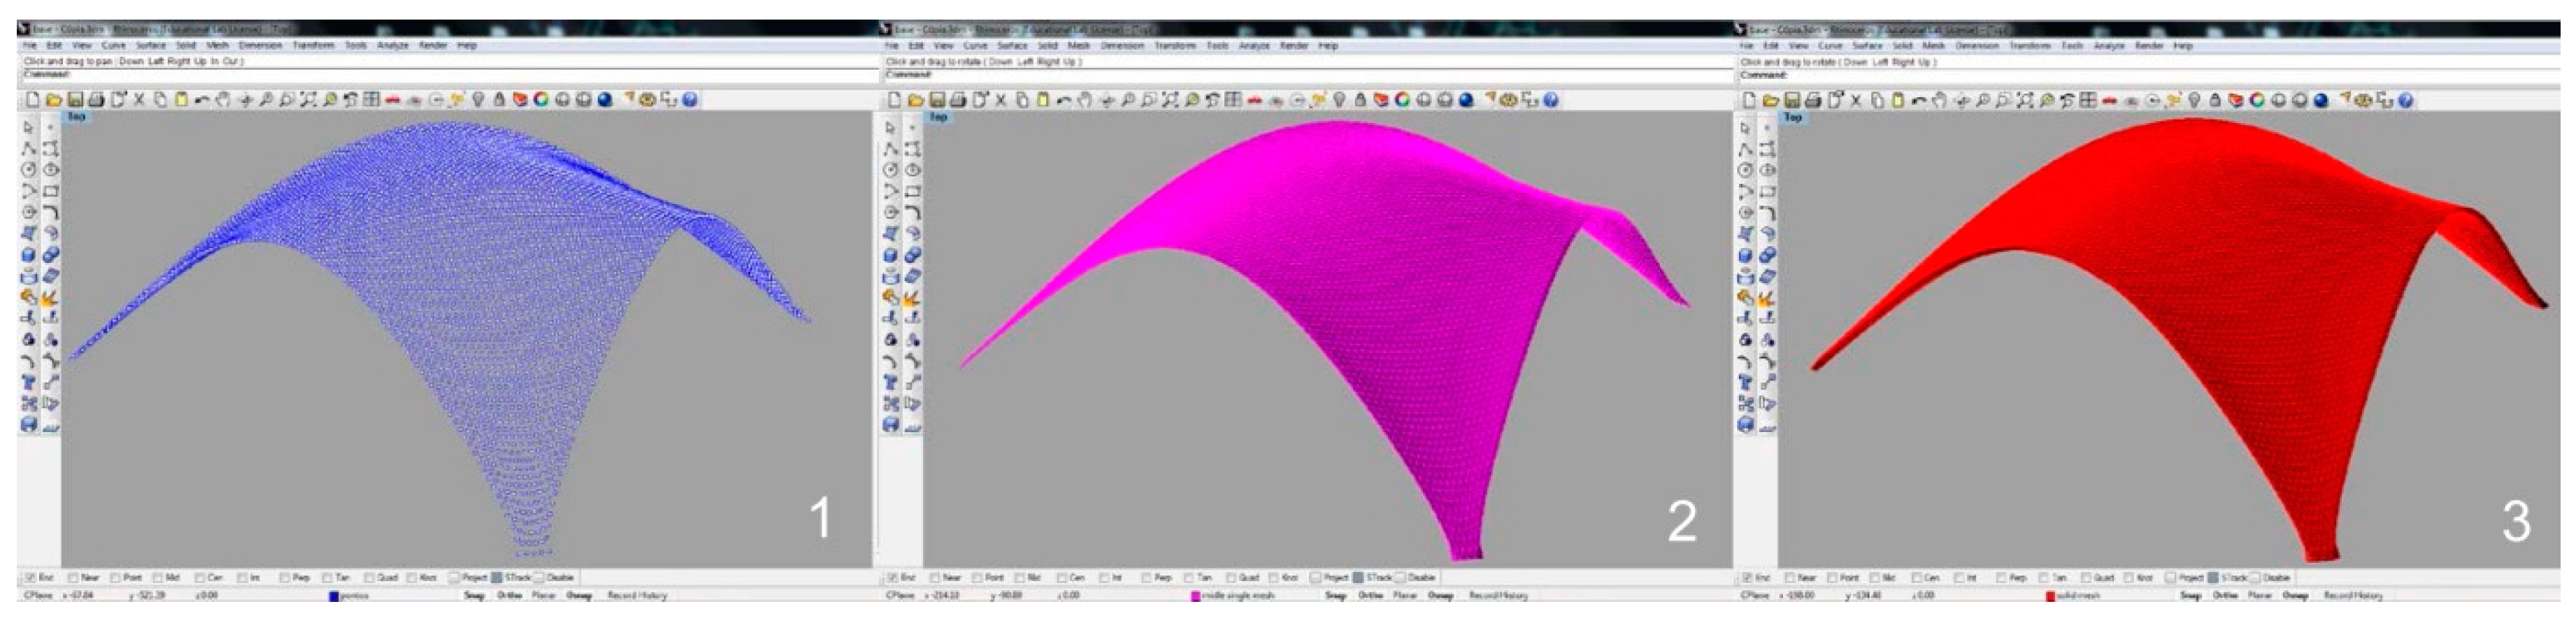This screenshot has height=618, width=2576.
Task: Pick the arrow Select tool in panel 1 sidebar
Action: pos(28,128)
